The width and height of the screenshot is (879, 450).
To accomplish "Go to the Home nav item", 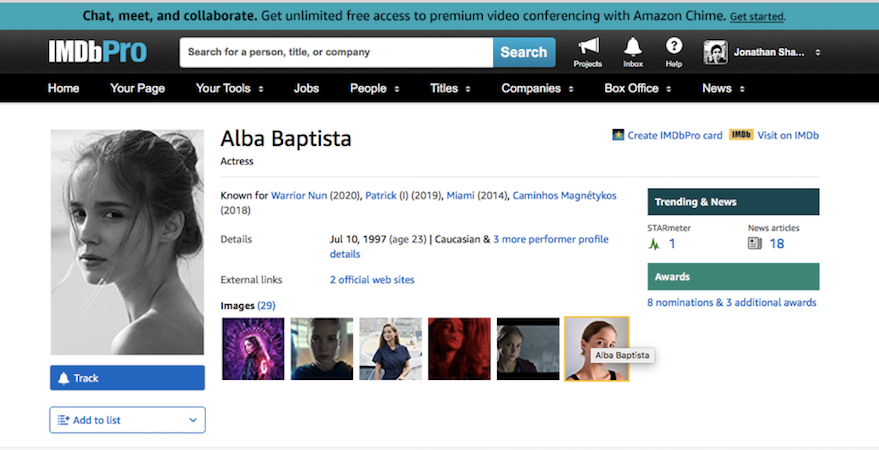I will coord(63,89).
